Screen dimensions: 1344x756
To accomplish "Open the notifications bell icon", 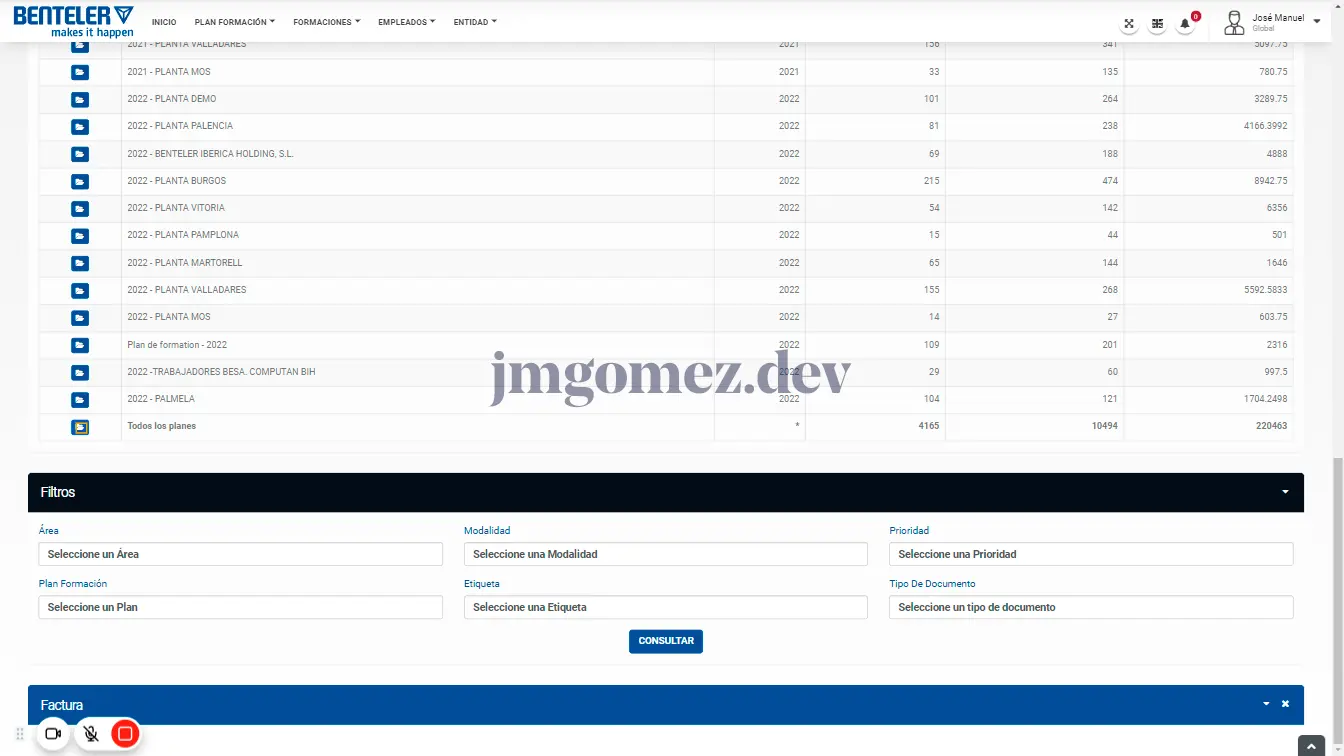I will point(1185,23).
